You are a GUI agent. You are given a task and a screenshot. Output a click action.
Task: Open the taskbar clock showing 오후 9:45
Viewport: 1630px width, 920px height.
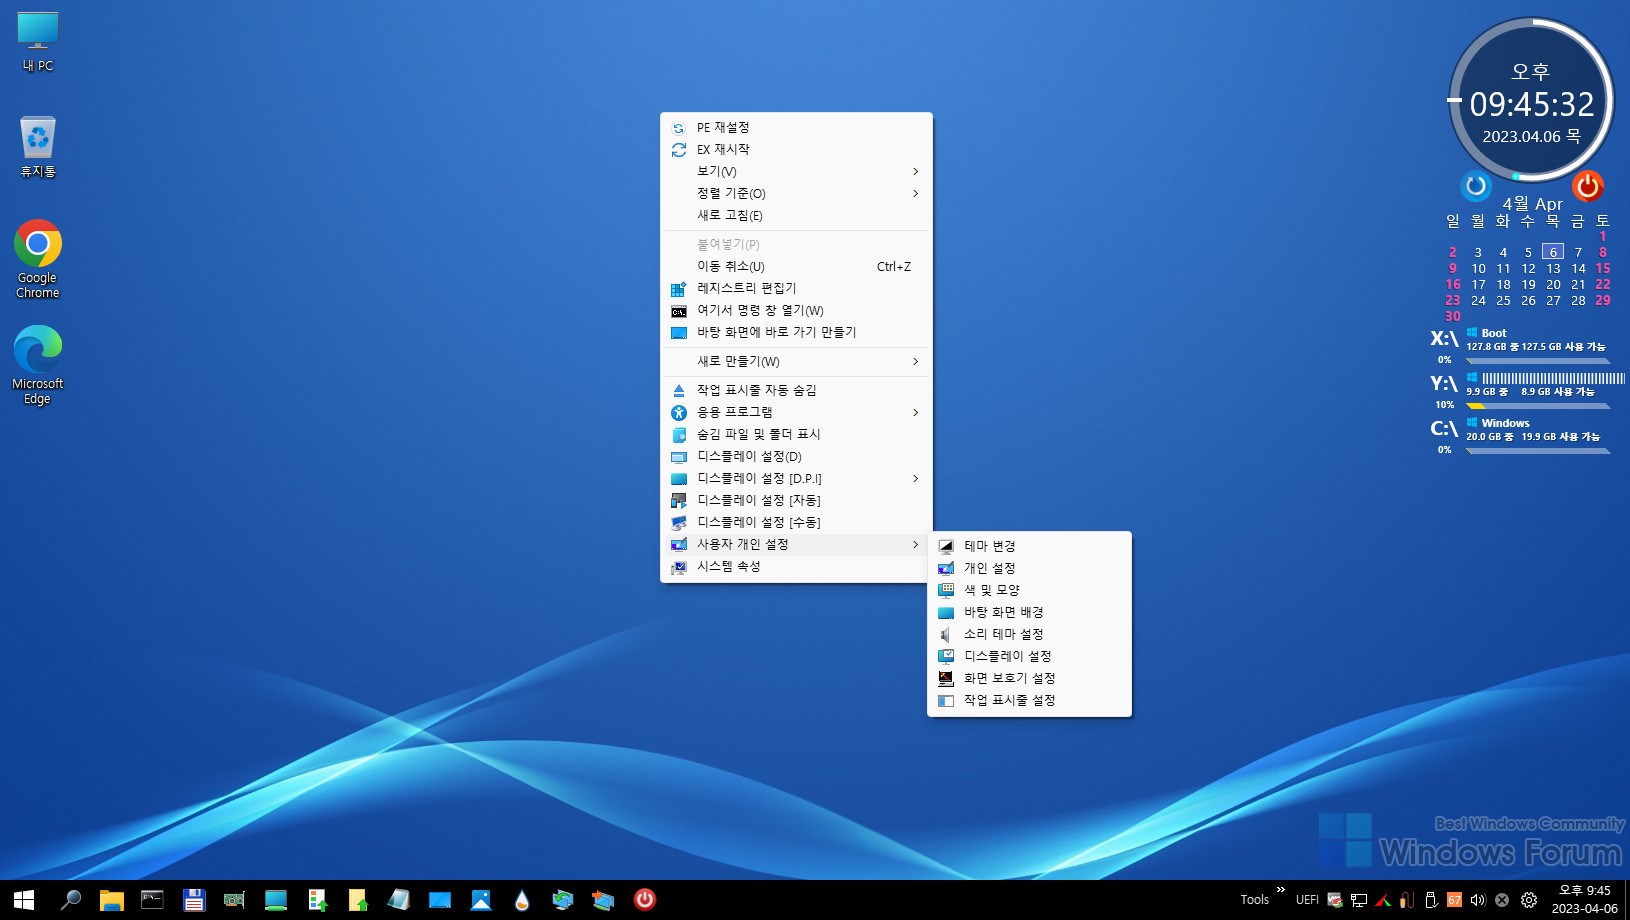click(1584, 900)
